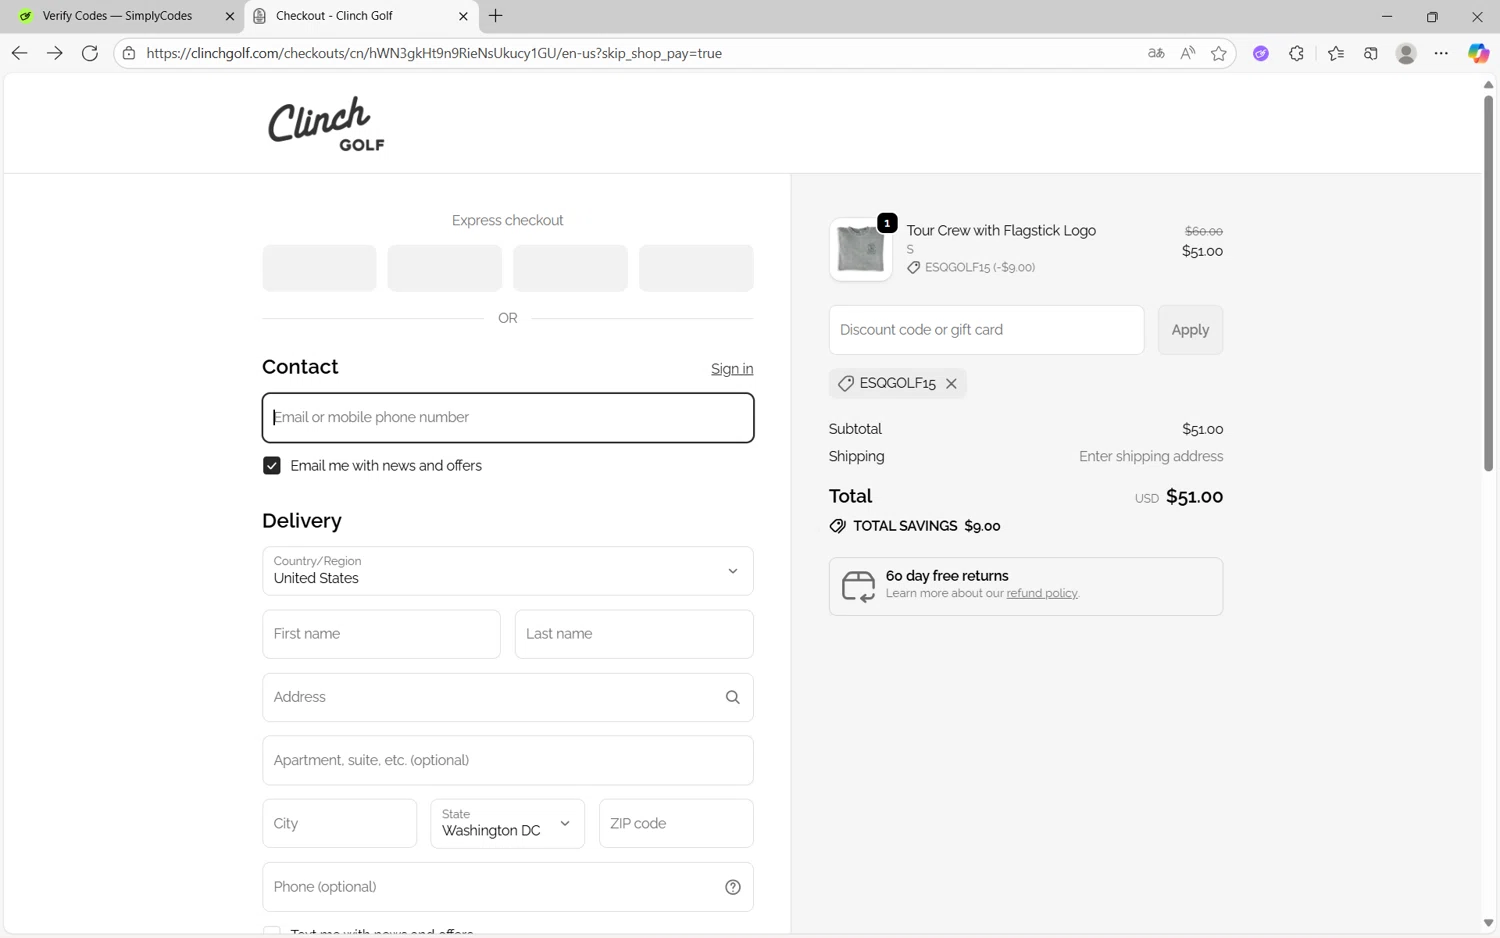Click the First name field
The width and height of the screenshot is (1500, 938).
(x=382, y=634)
